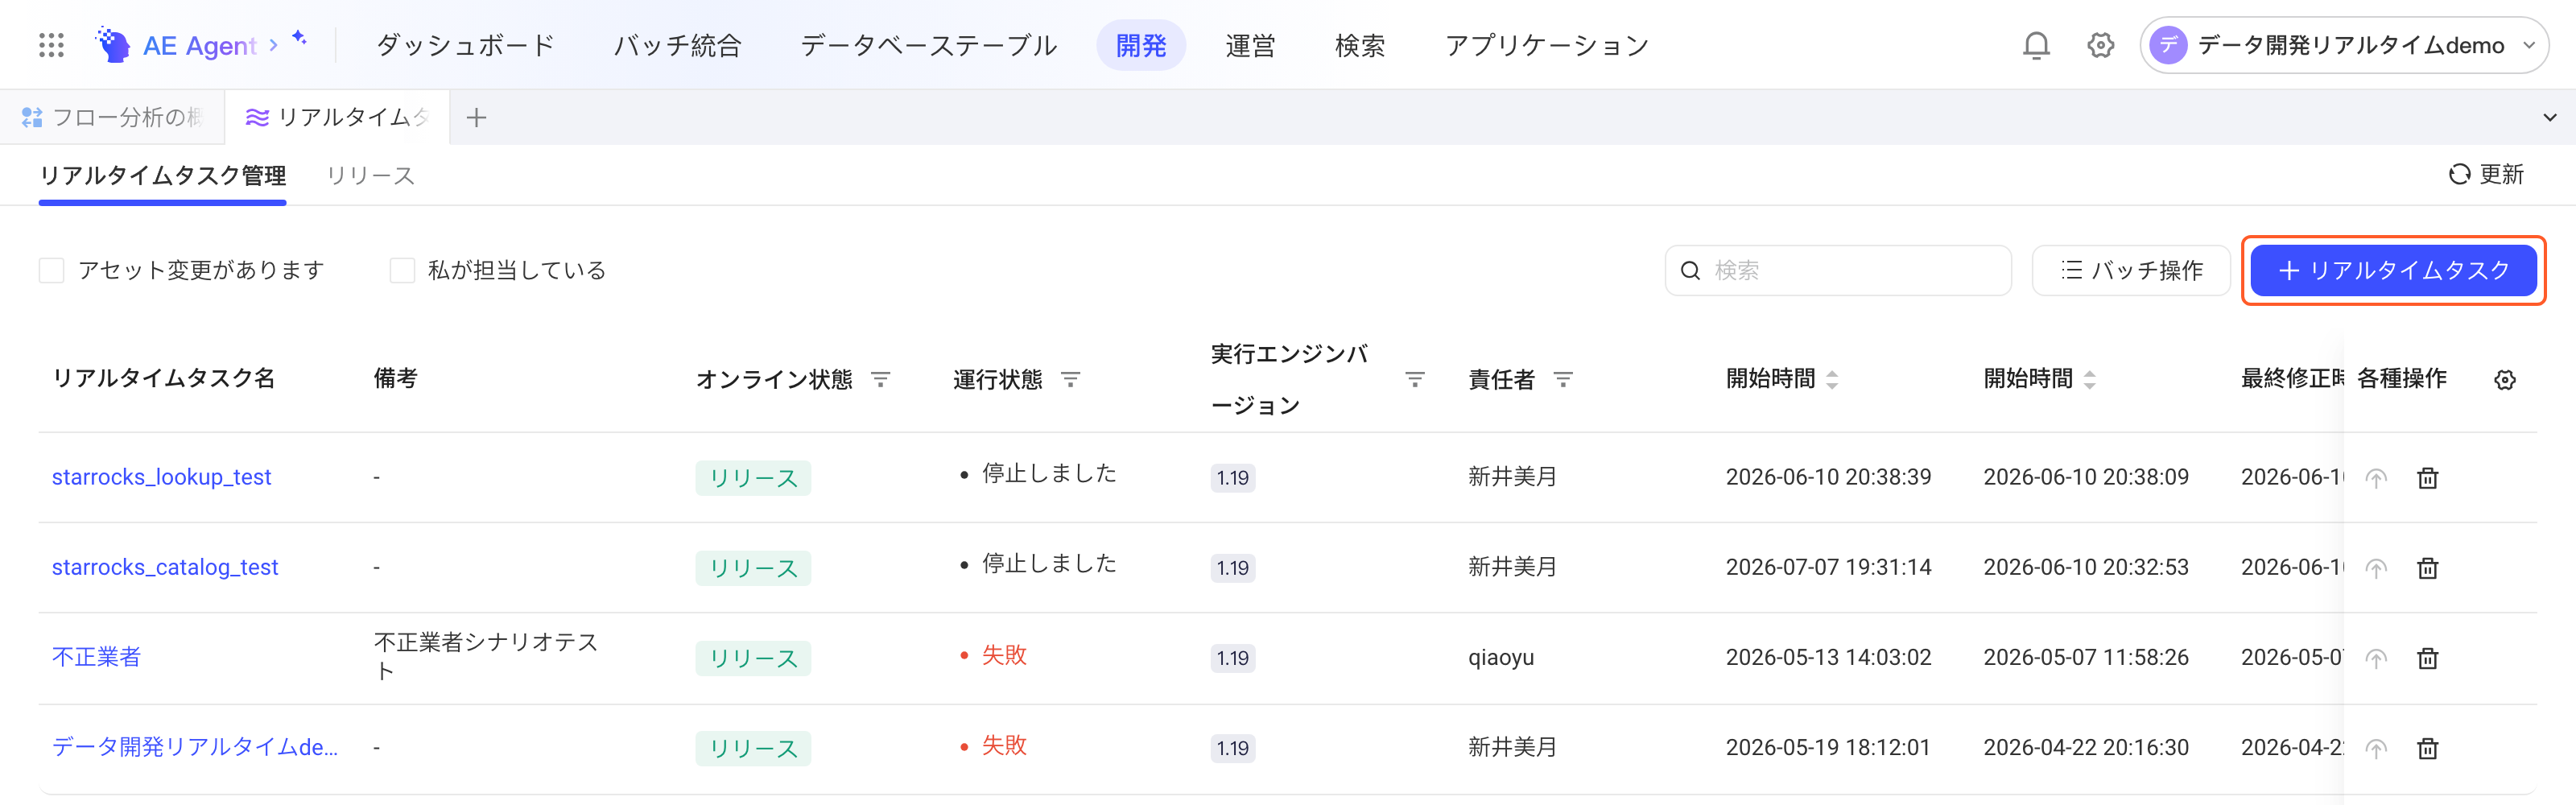Image resolution: width=2576 pixels, height=805 pixels.
Task: Open the データベーステーブル menu
Action: tap(928, 45)
